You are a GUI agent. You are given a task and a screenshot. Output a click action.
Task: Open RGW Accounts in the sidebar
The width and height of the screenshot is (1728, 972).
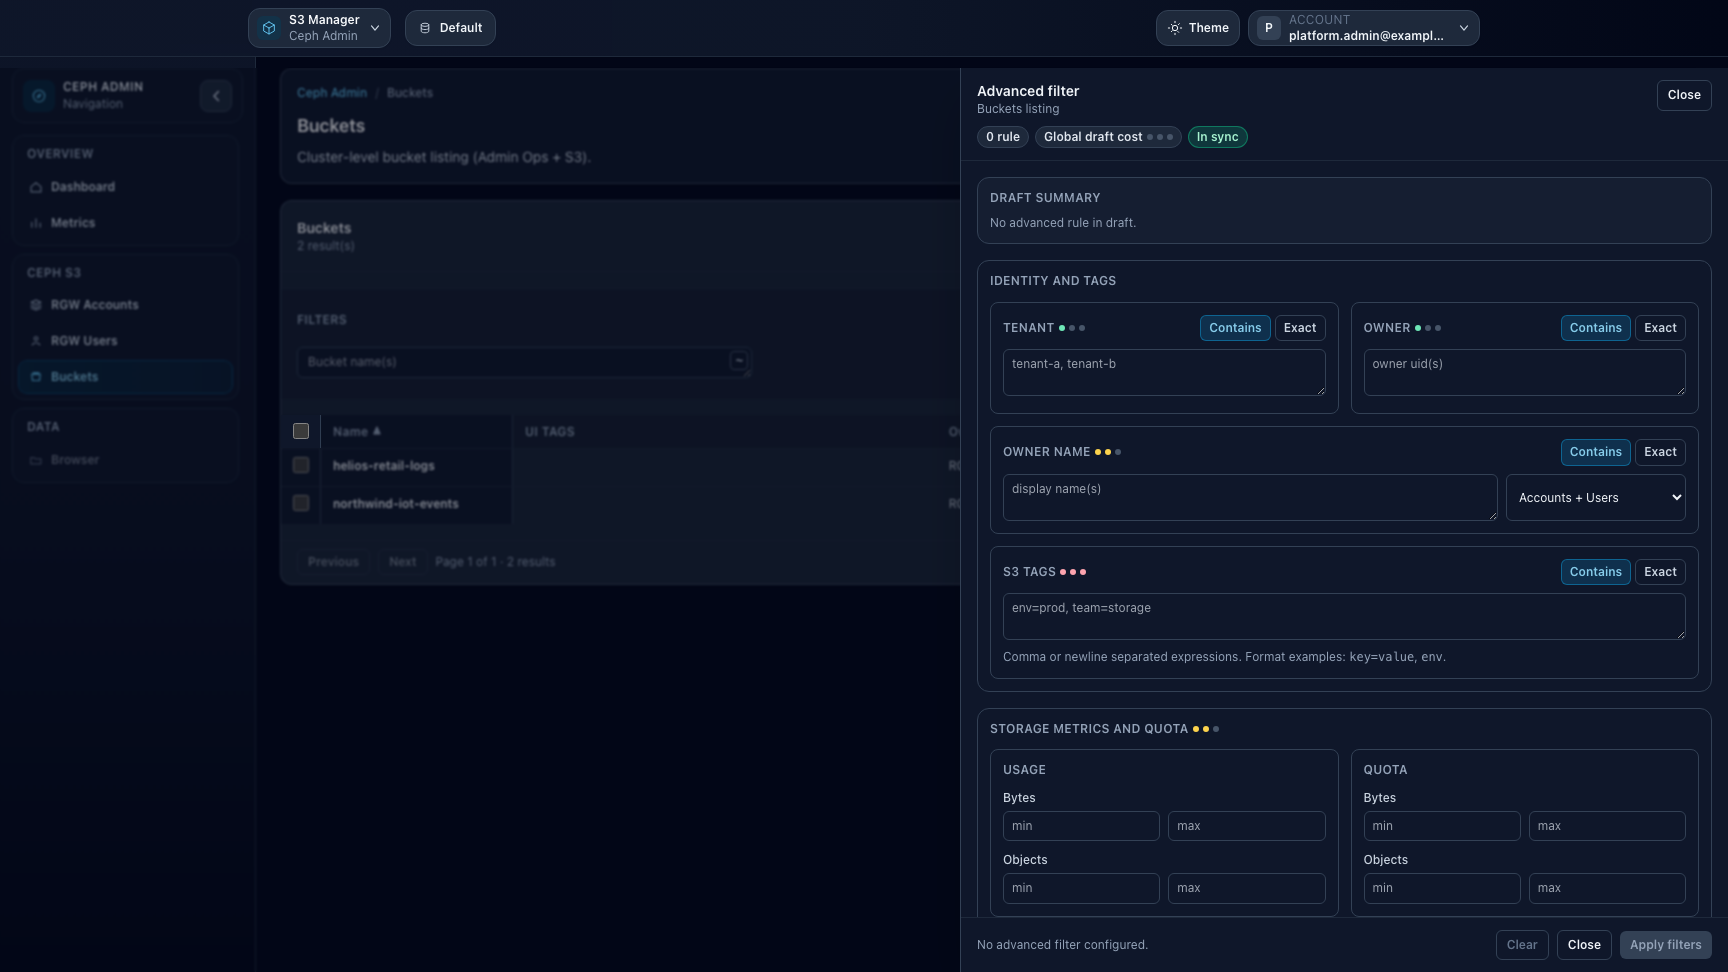pos(95,304)
